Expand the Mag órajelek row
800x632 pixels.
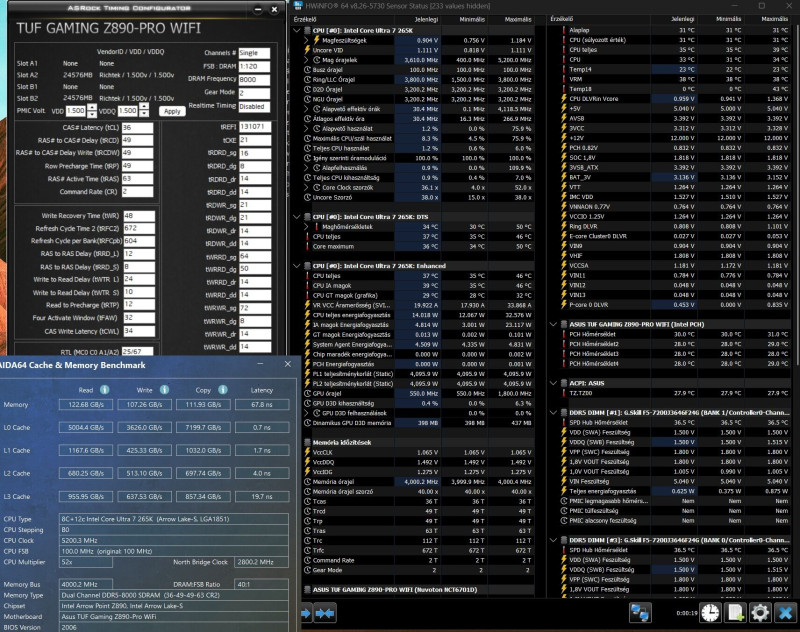(306, 60)
